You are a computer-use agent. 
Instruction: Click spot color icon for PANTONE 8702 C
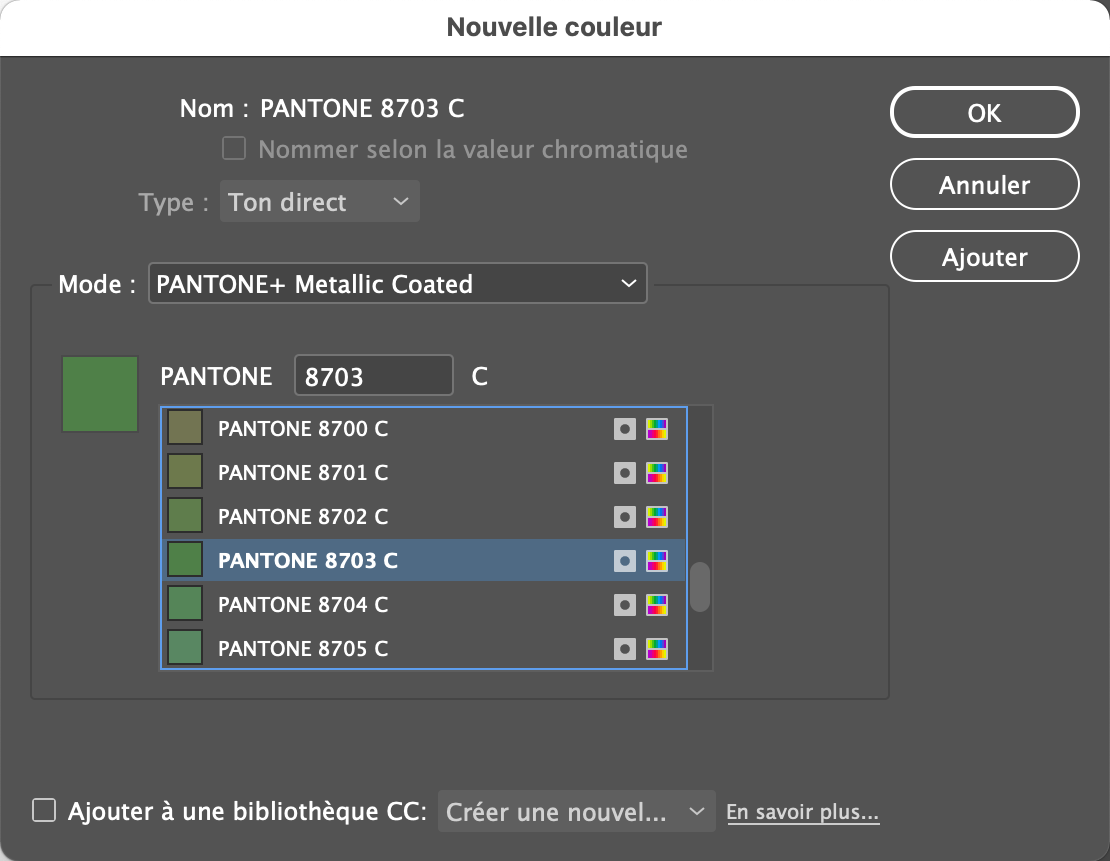coord(625,517)
